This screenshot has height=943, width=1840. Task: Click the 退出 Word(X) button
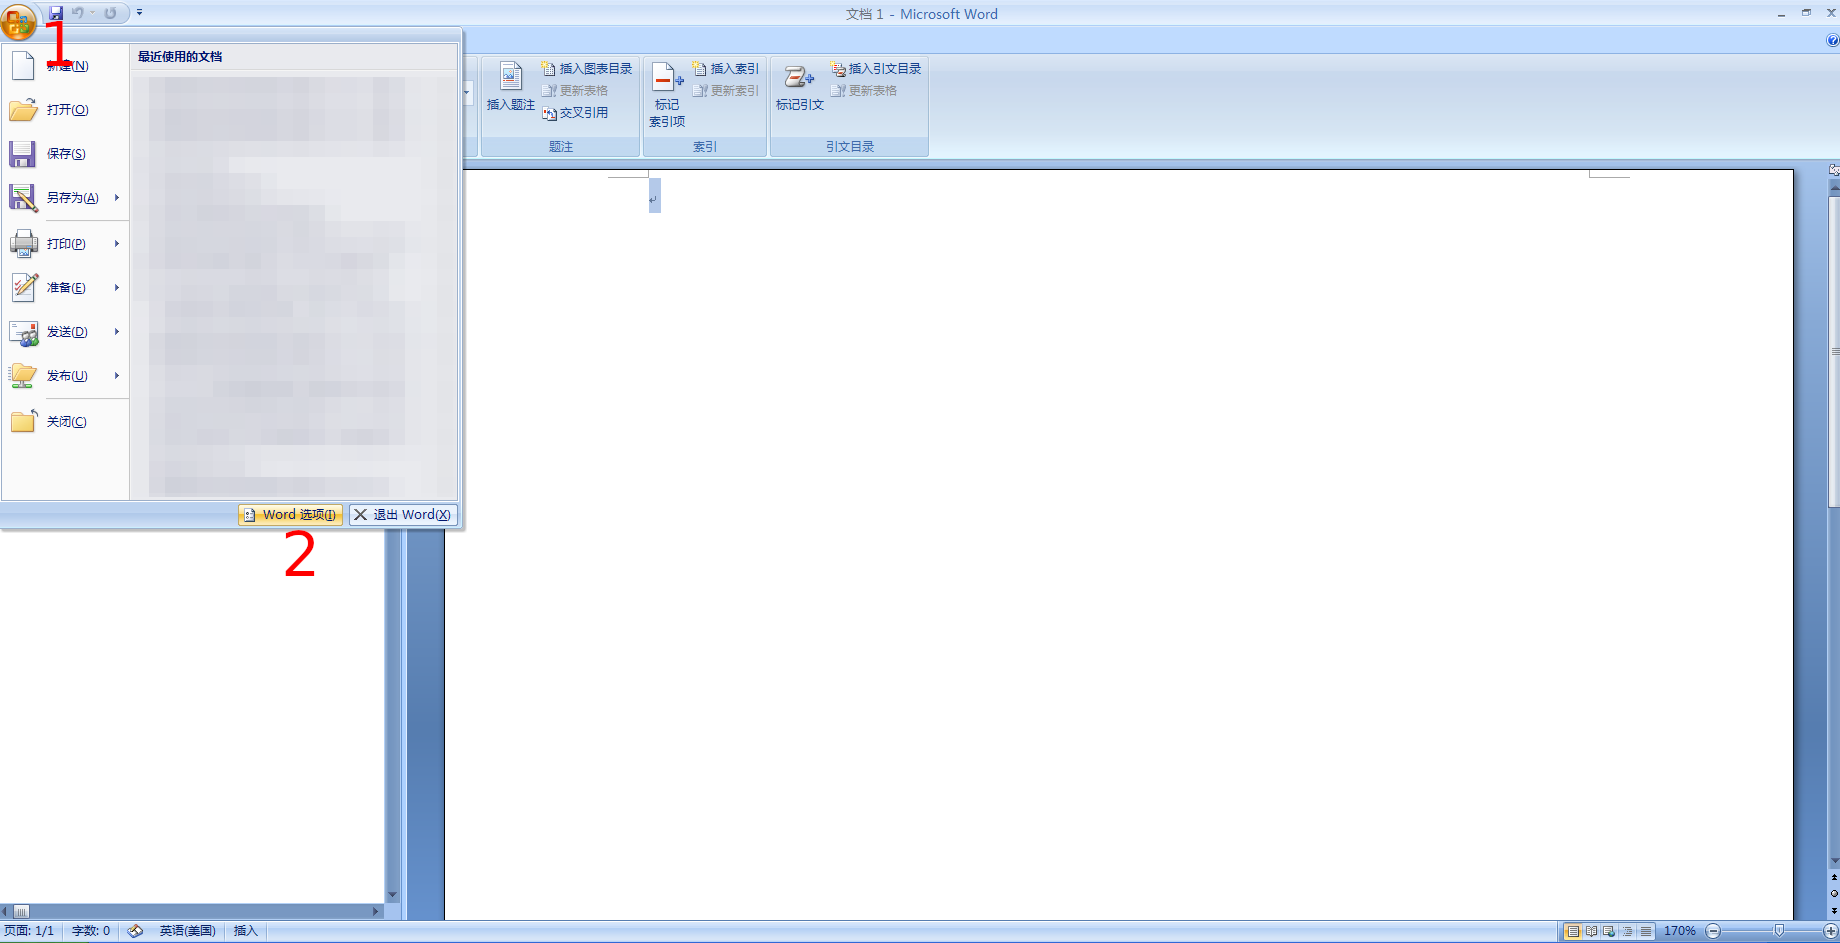(x=403, y=515)
